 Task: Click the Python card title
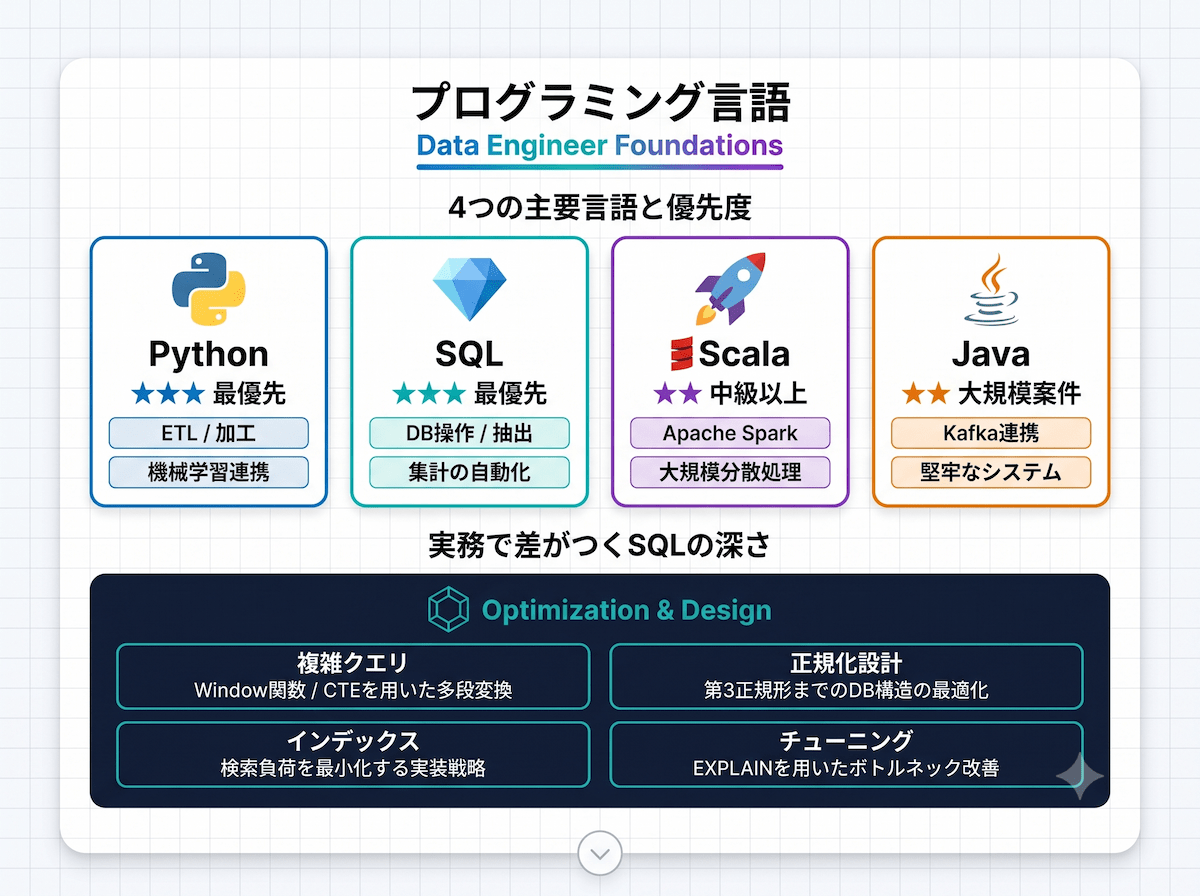(x=209, y=354)
